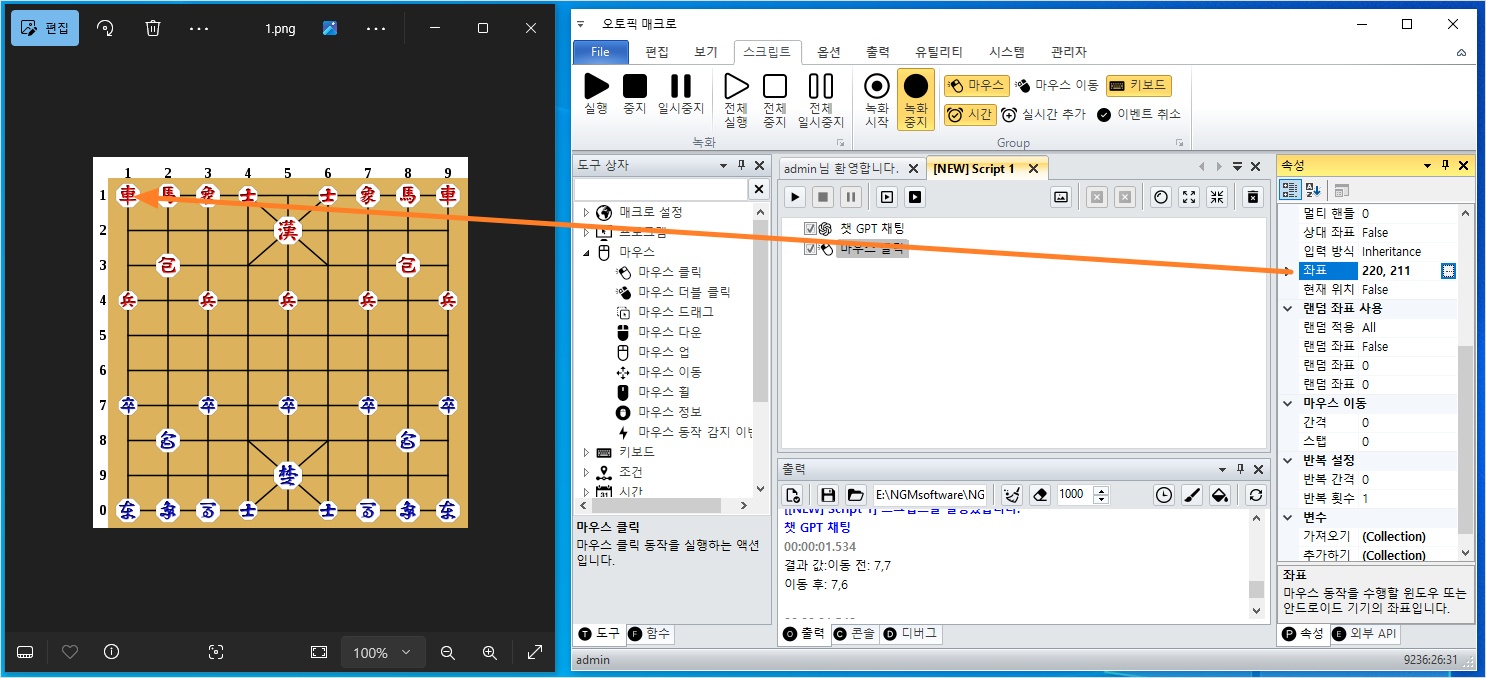1486x678 pixels.
Task: Click 이벤트 취소 in ribbon
Action: 1139,114
